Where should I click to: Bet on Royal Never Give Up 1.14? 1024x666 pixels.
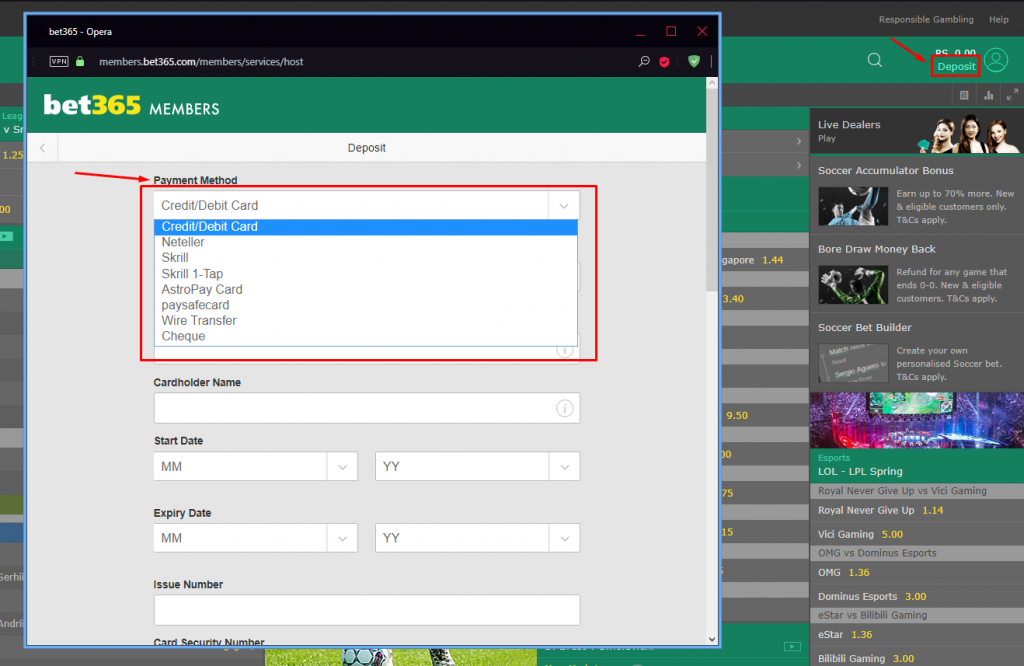(x=917, y=511)
